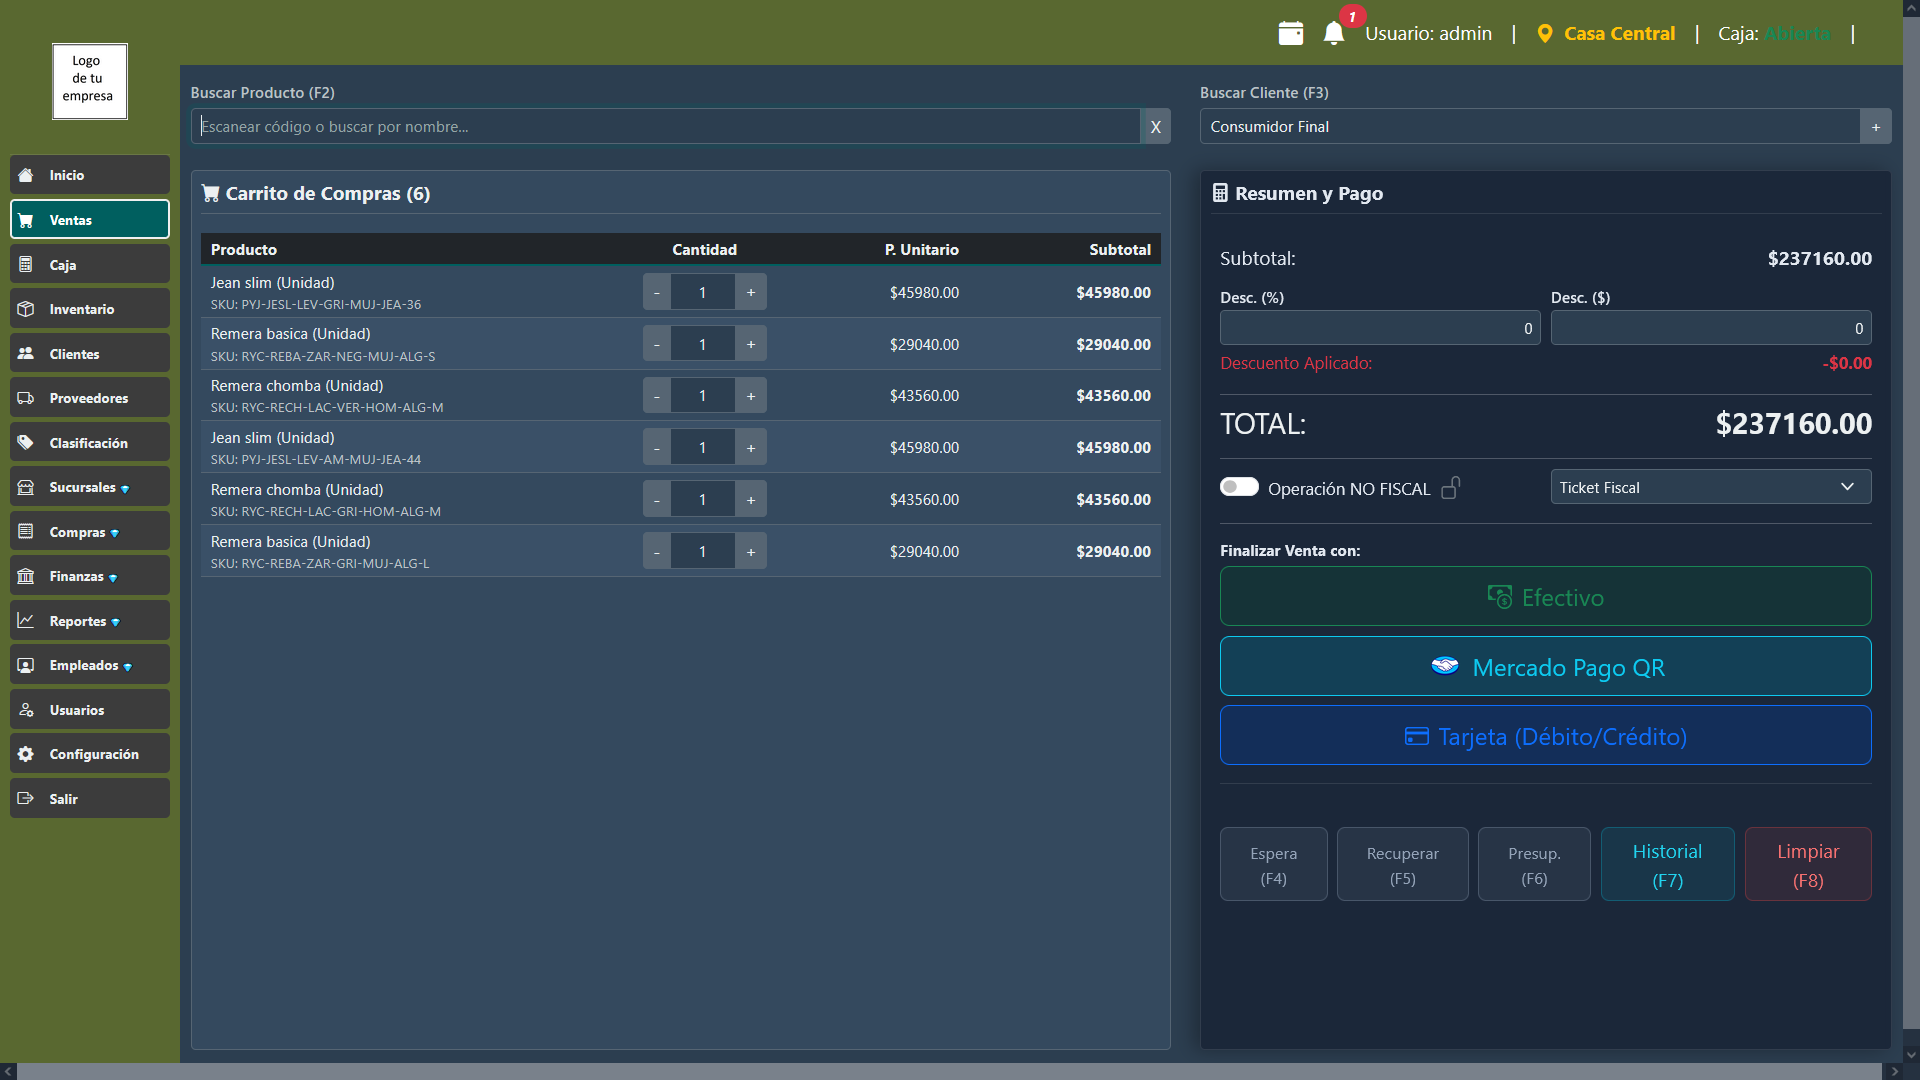Click the unlock icon beside NO FISCAL
This screenshot has height=1080, width=1920.
pos(1450,488)
